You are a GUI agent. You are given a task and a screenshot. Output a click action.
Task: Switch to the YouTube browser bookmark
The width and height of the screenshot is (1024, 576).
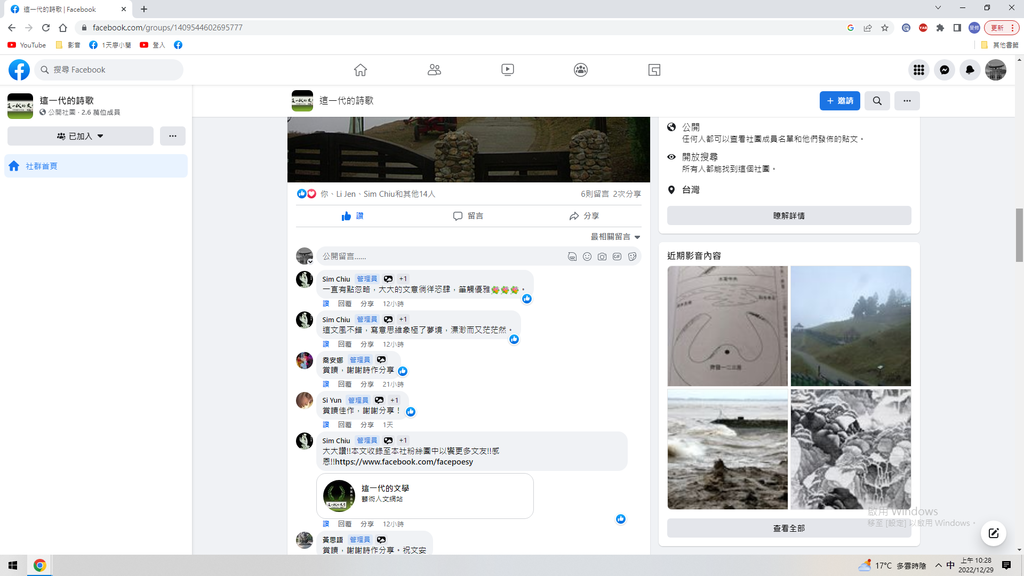(27, 45)
